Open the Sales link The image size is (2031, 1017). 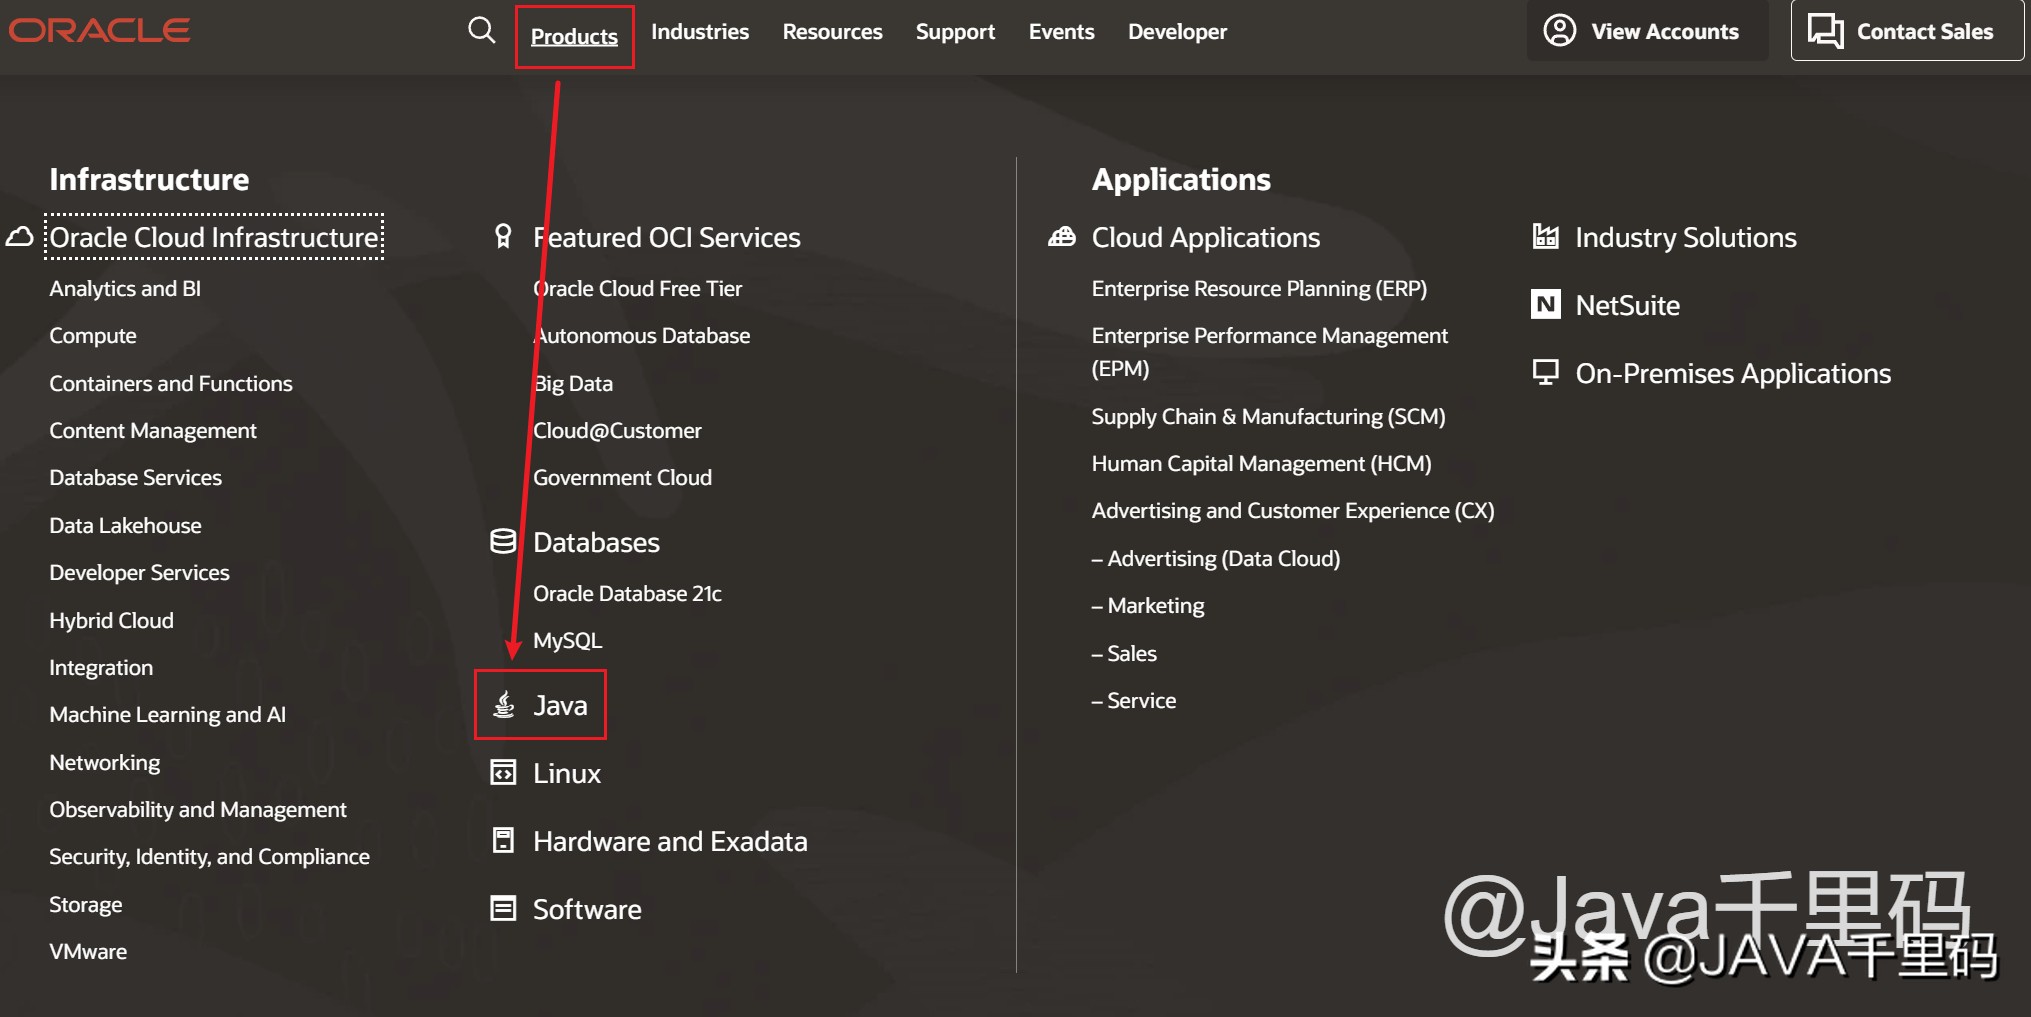click(x=1123, y=654)
